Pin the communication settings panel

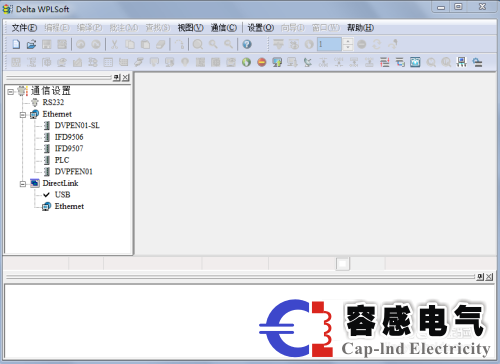tap(116, 77)
